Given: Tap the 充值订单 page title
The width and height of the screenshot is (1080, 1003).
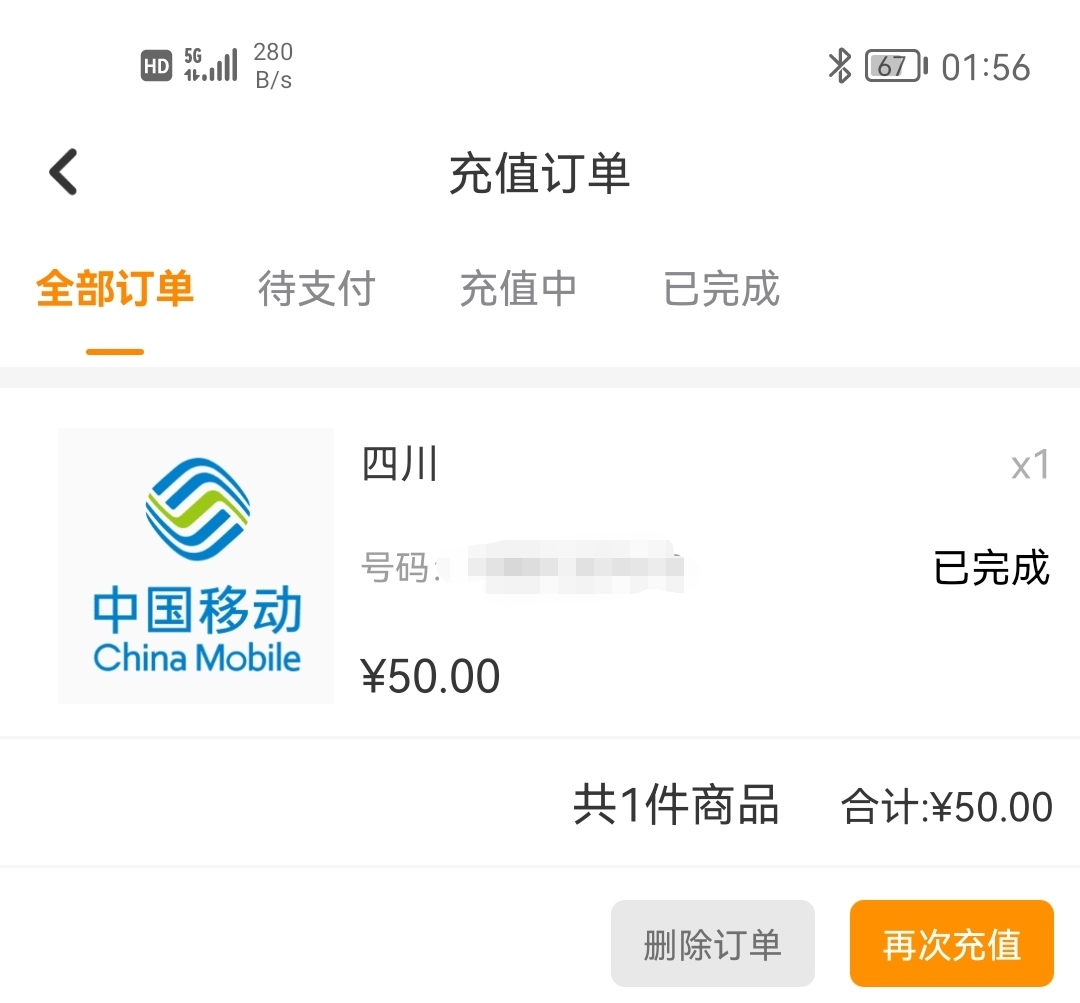Looking at the screenshot, I should point(538,172).
